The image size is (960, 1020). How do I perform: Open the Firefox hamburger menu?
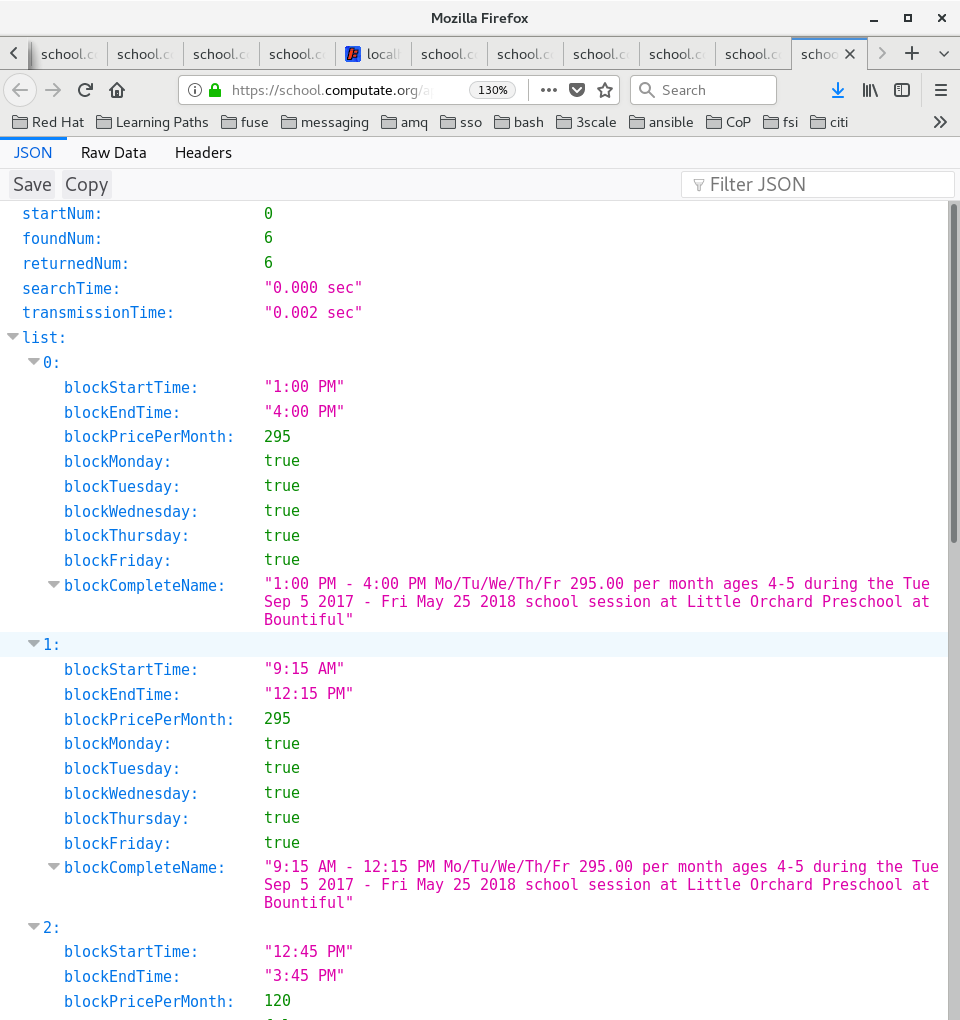[940, 90]
